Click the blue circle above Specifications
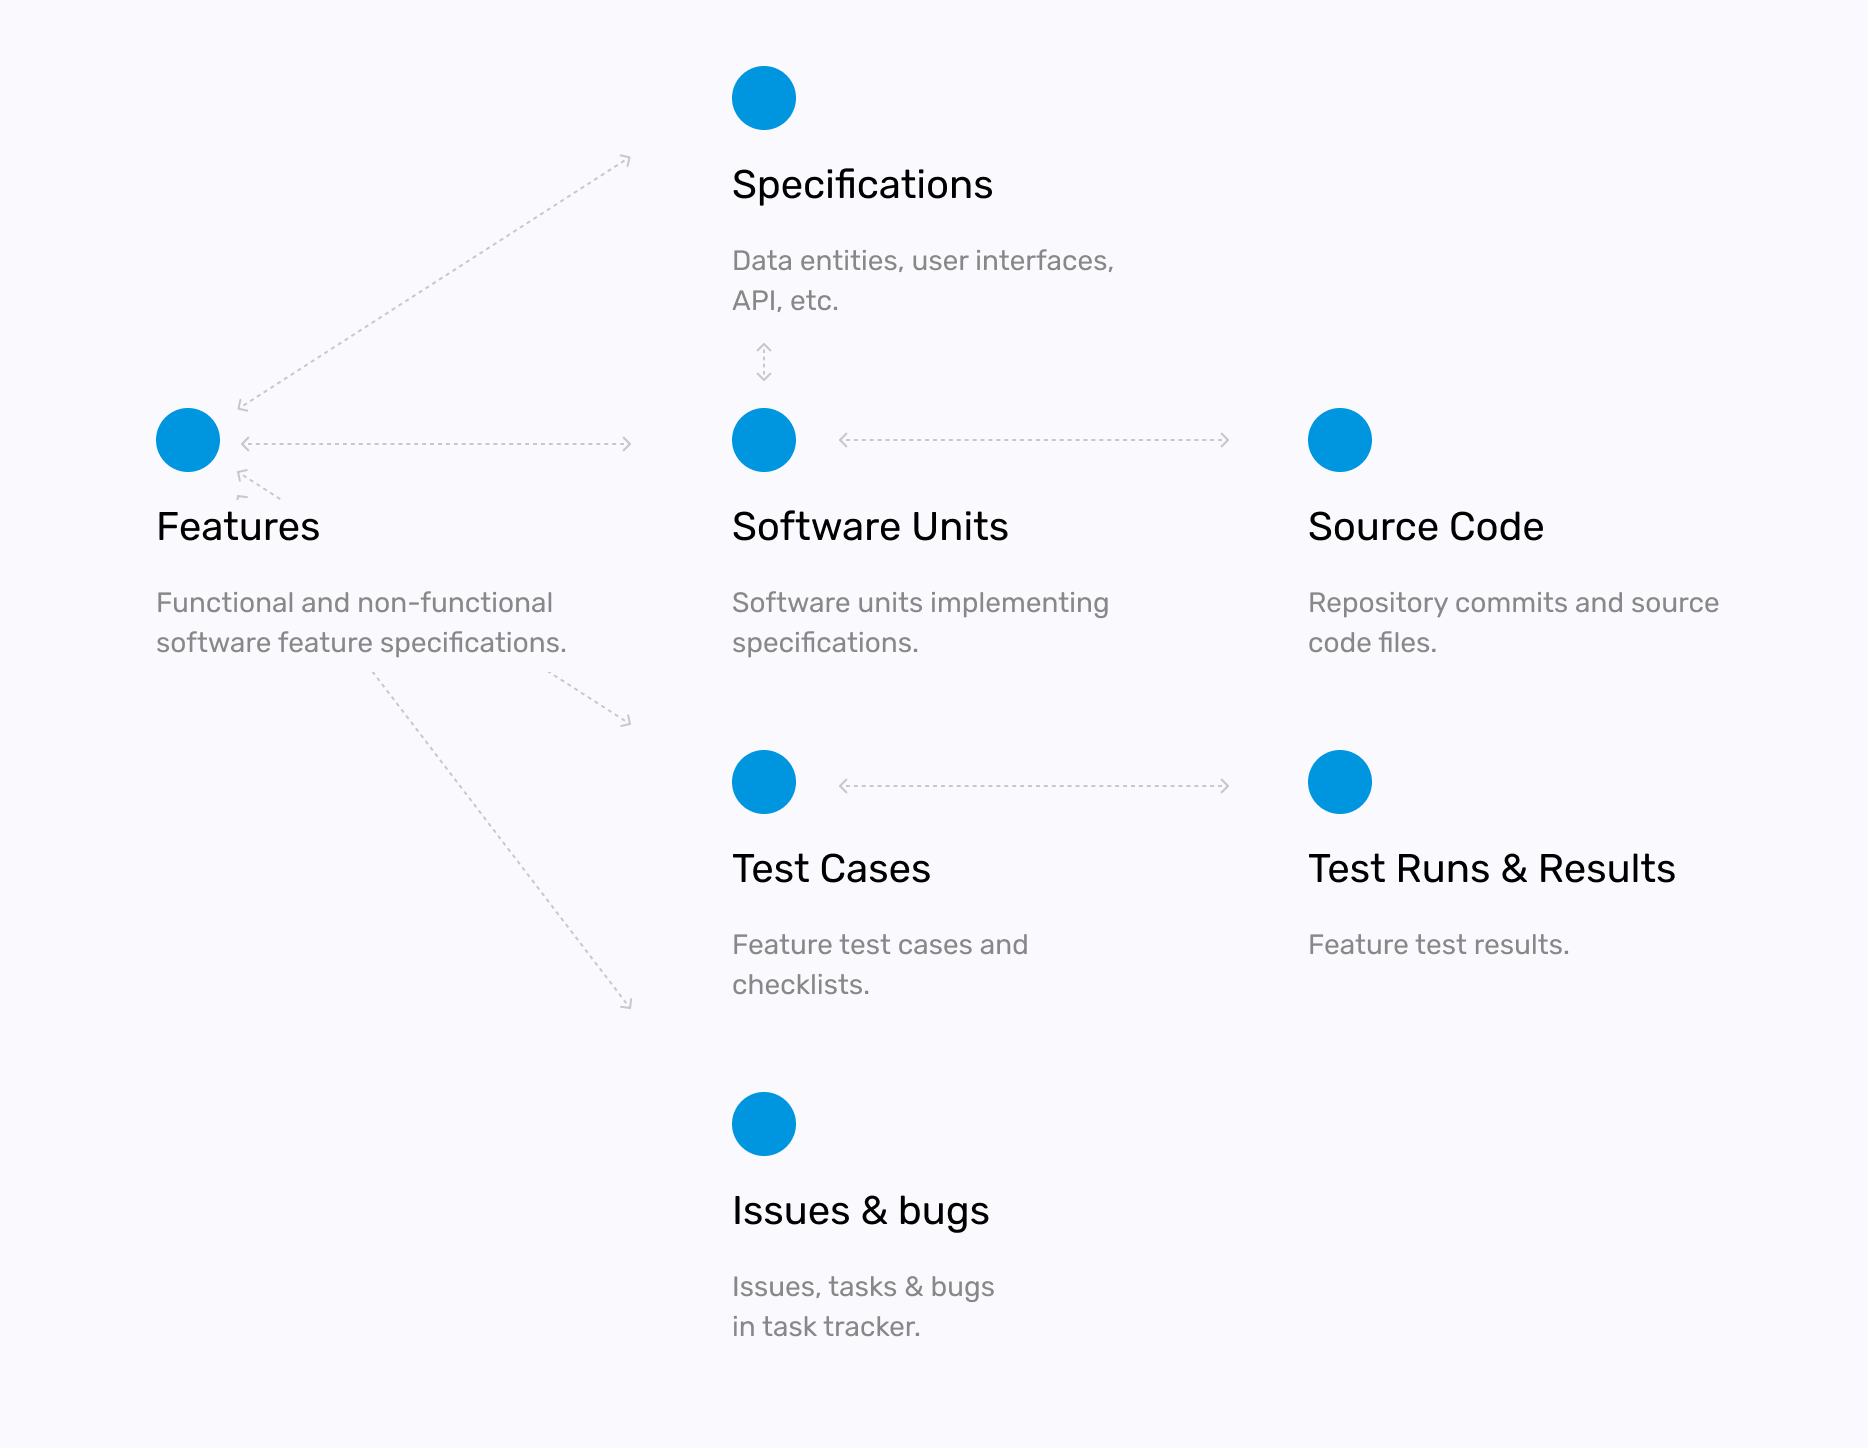The image size is (1868, 1448). coord(764,98)
